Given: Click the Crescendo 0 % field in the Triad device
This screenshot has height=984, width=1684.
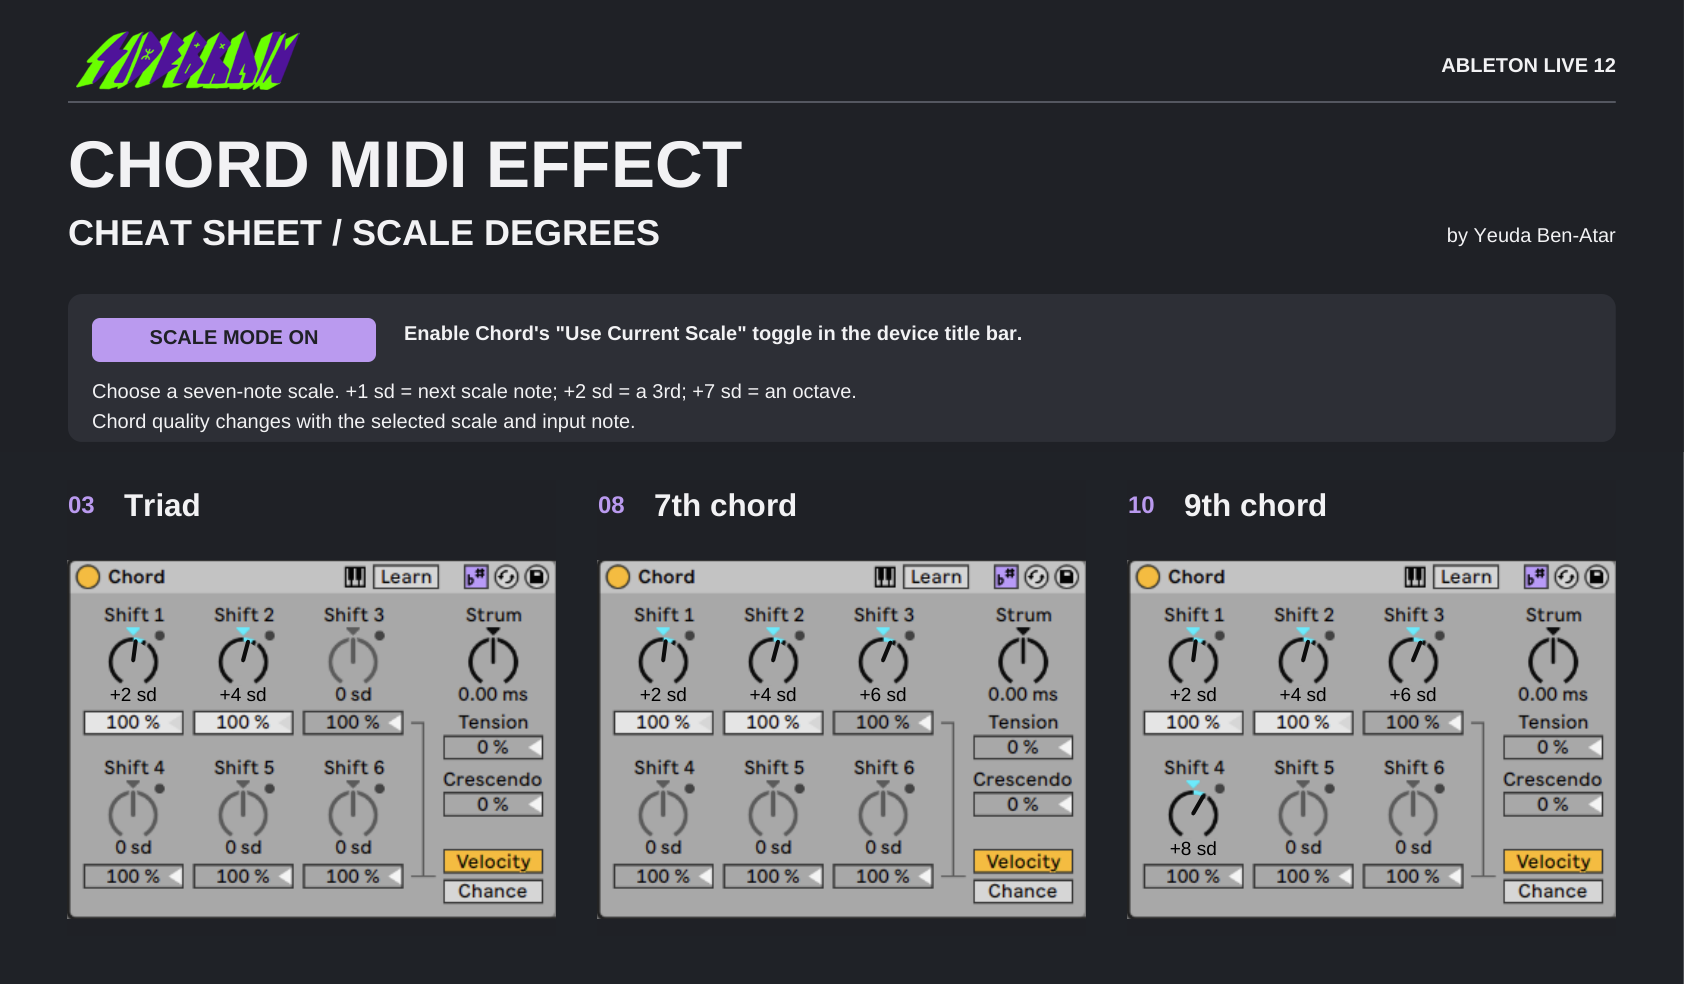Looking at the screenshot, I should 493,804.
